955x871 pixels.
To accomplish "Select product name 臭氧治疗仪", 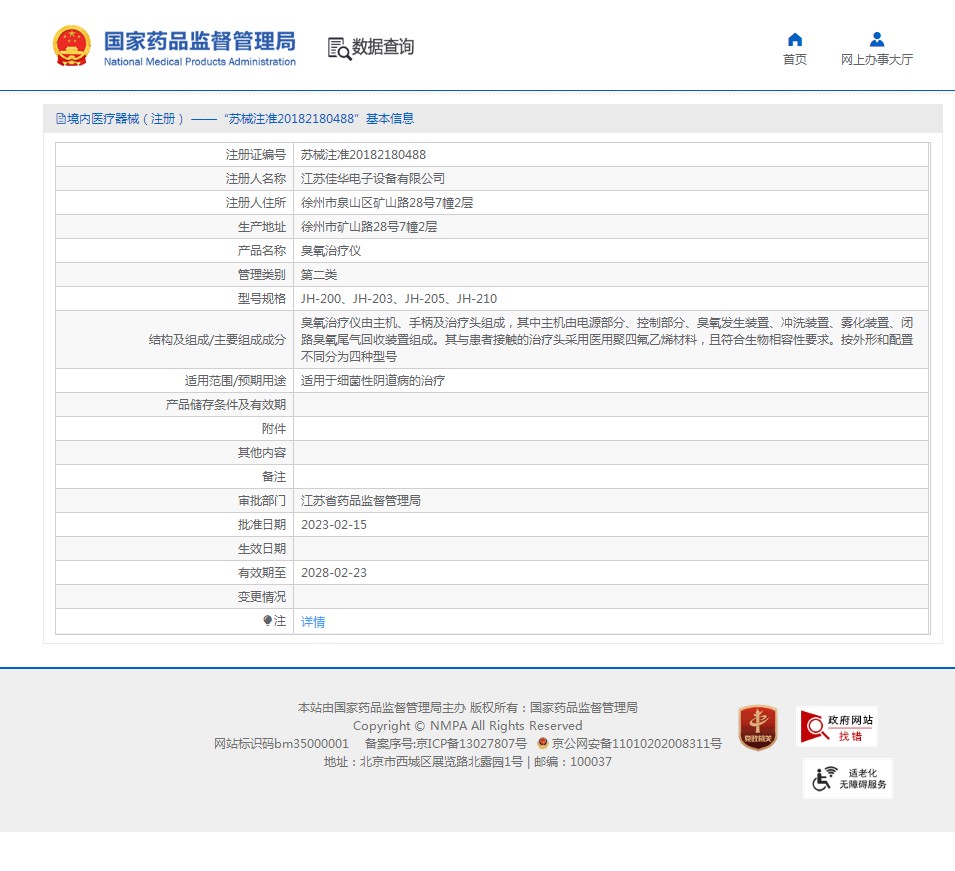I will [x=331, y=251].
